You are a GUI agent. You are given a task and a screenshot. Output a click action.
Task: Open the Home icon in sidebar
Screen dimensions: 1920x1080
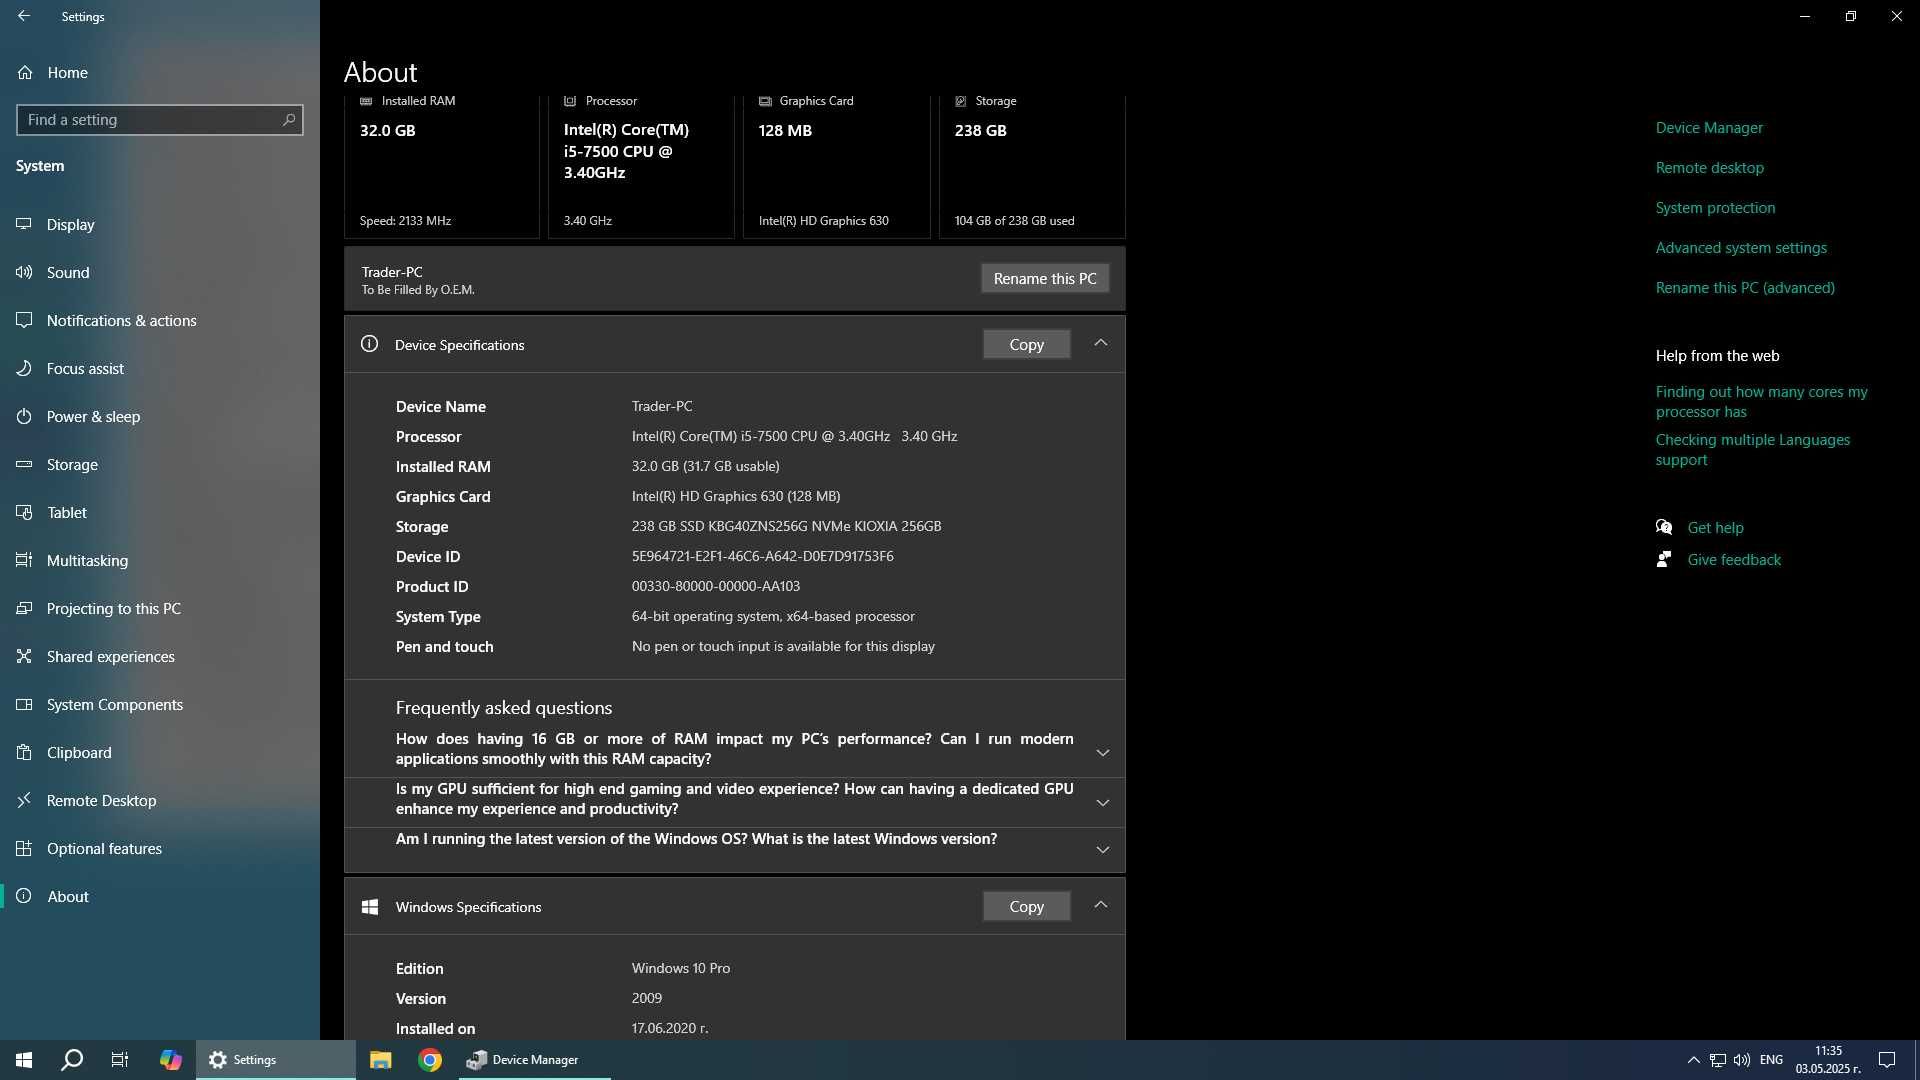[x=25, y=72]
